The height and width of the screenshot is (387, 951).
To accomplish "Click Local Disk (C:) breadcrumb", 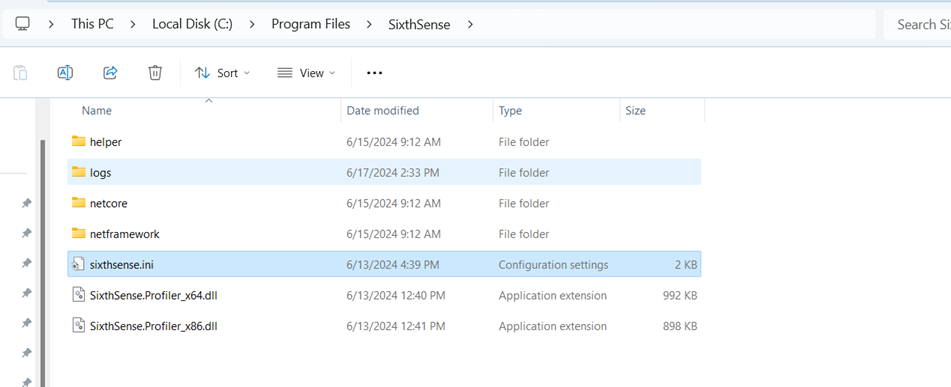I will click(x=192, y=24).
